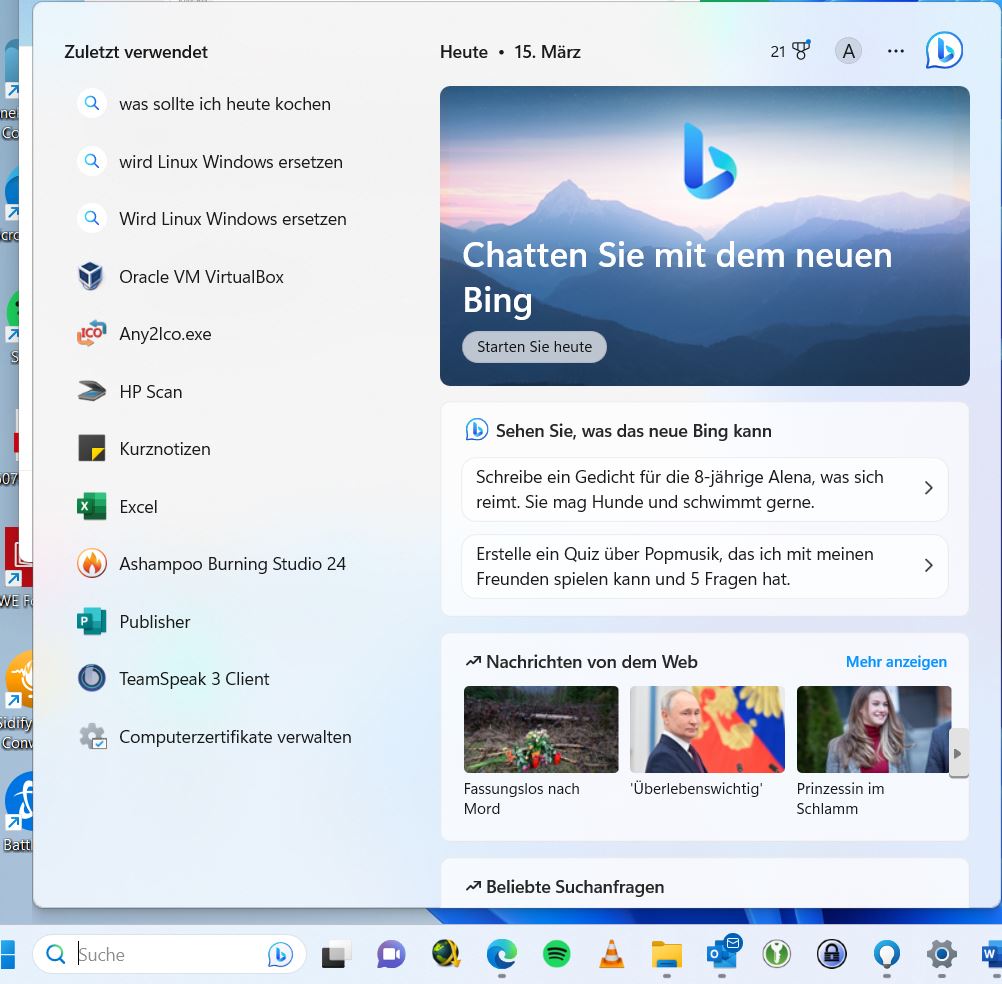Click the Start button on the taskbar
1002x984 pixels.
click(8, 955)
